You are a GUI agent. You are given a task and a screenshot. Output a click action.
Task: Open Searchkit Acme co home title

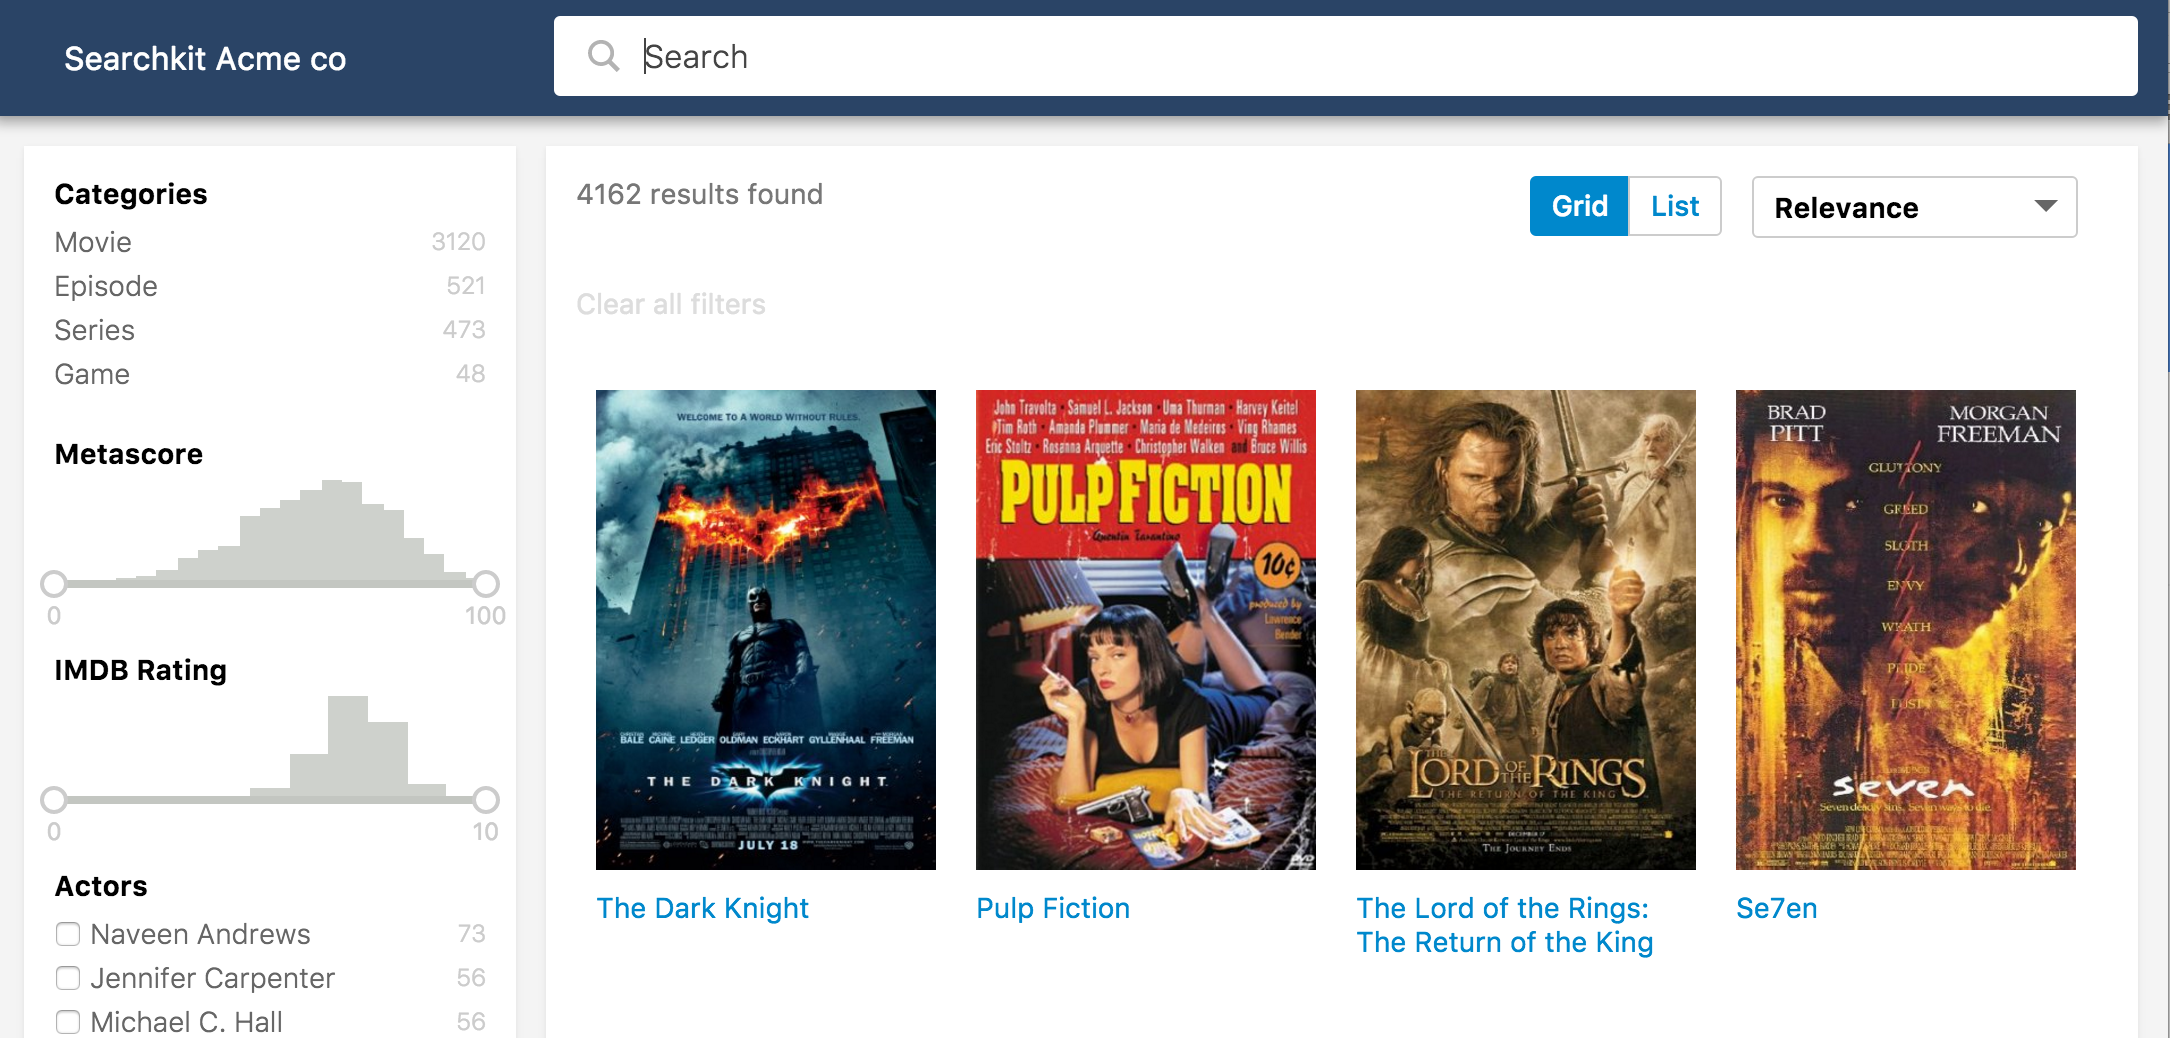point(205,58)
